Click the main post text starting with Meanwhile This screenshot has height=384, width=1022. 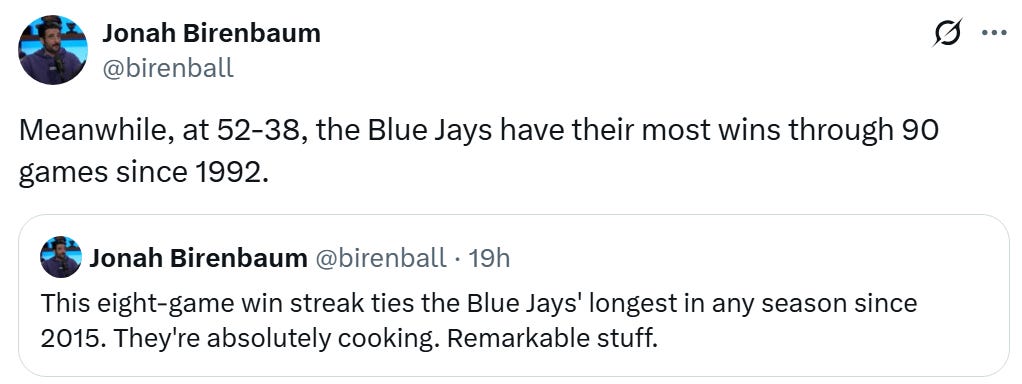[x=478, y=153]
